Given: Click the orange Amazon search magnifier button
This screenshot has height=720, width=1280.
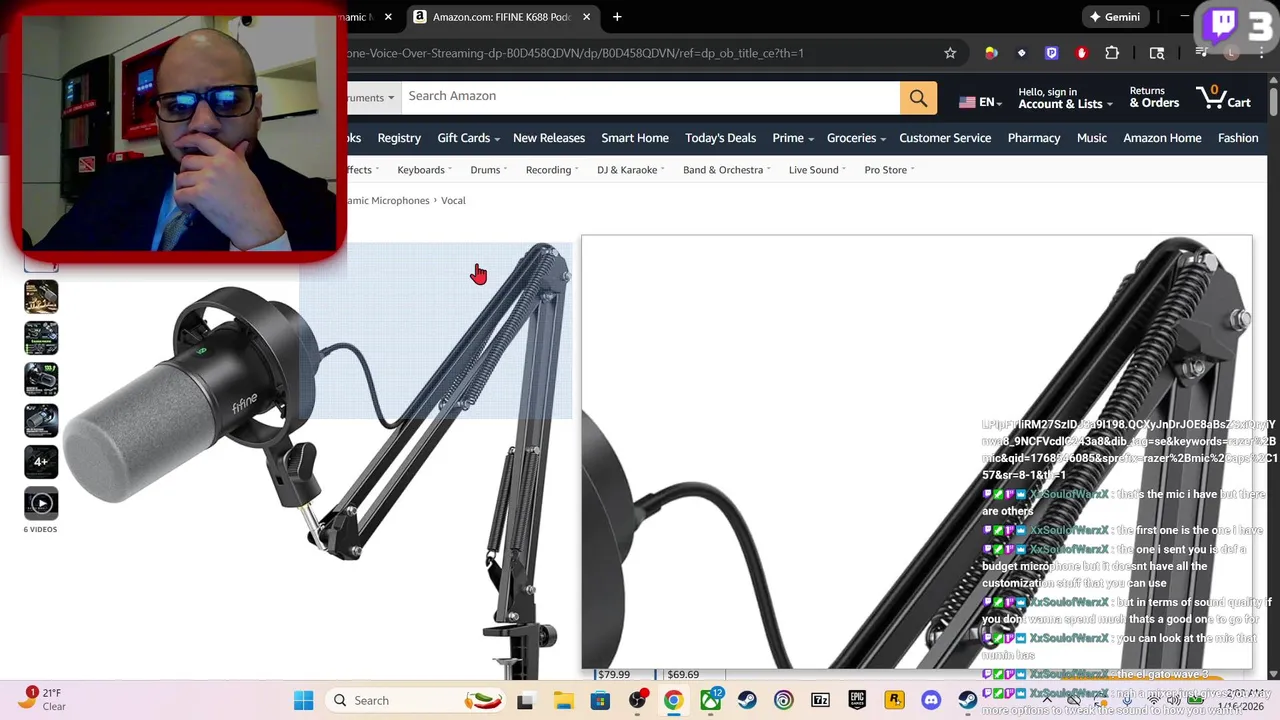Looking at the screenshot, I should [x=918, y=98].
